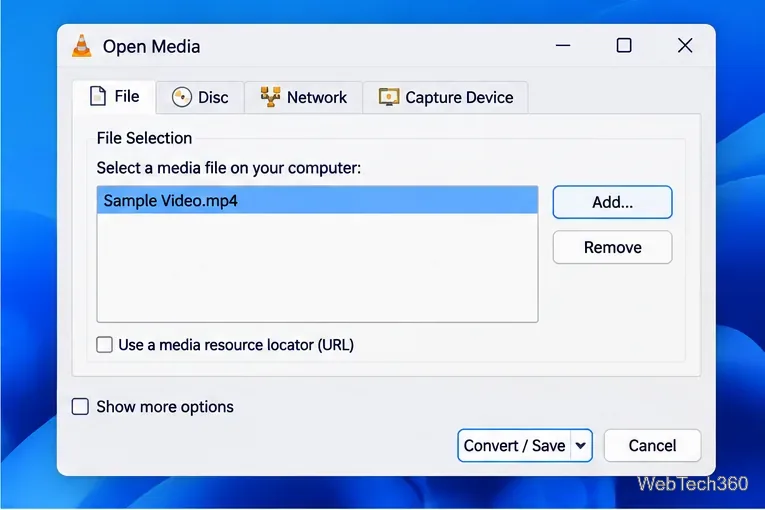Click the VLC cone icon in title bar
This screenshot has height=510, width=765.
pos(81,46)
